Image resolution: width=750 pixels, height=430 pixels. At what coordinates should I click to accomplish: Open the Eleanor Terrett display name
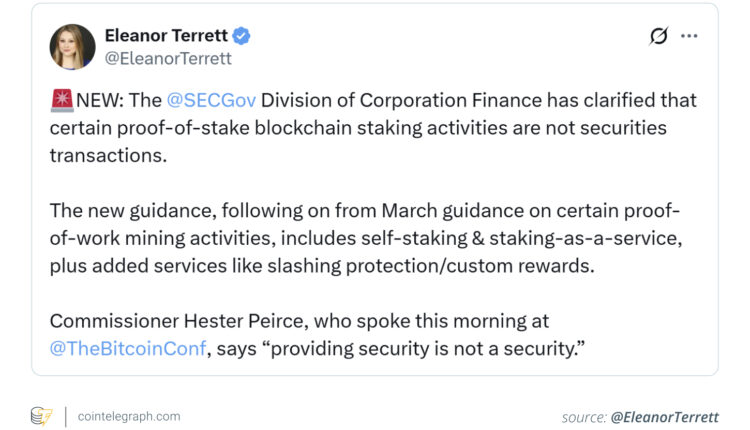165,36
